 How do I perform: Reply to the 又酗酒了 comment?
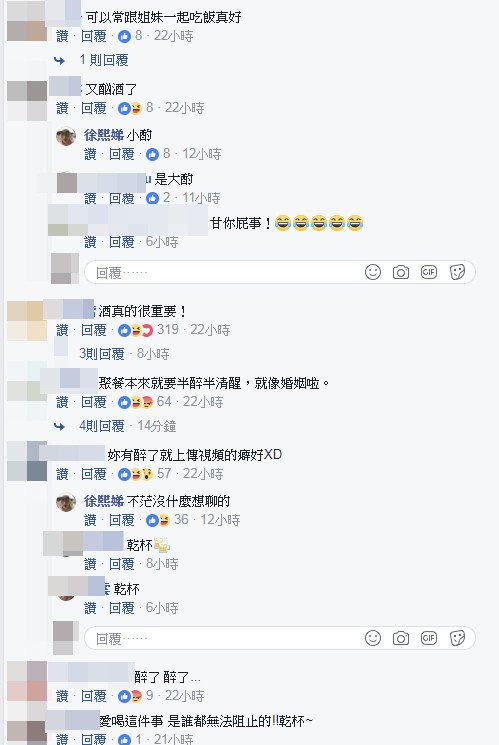click(94, 108)
